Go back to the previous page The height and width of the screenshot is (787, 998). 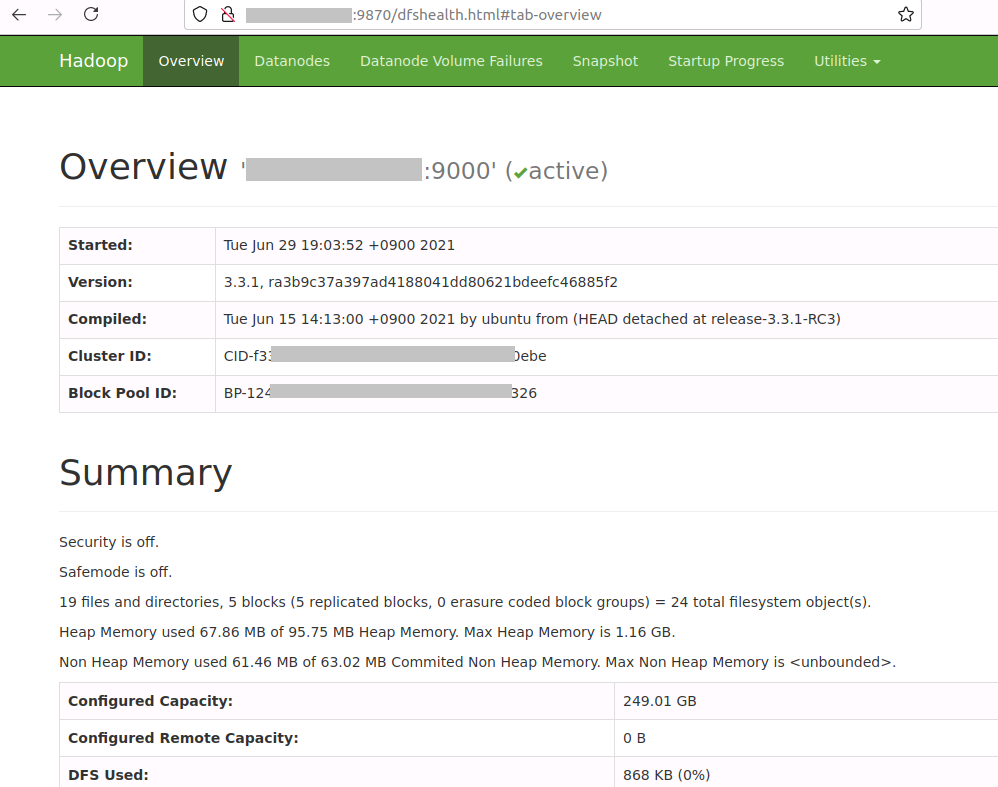pos(19,15)
